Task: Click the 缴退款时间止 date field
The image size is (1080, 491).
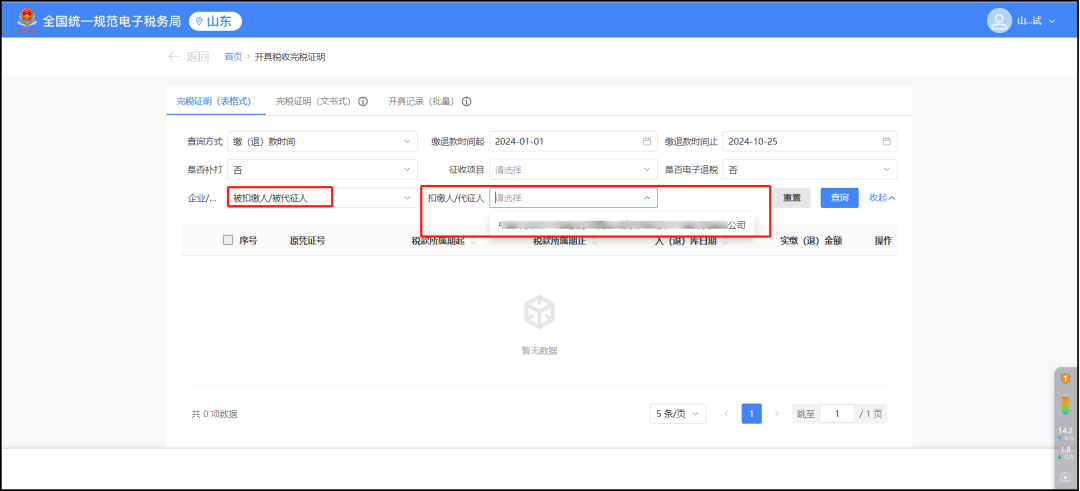Action: (x=810, y=141)
